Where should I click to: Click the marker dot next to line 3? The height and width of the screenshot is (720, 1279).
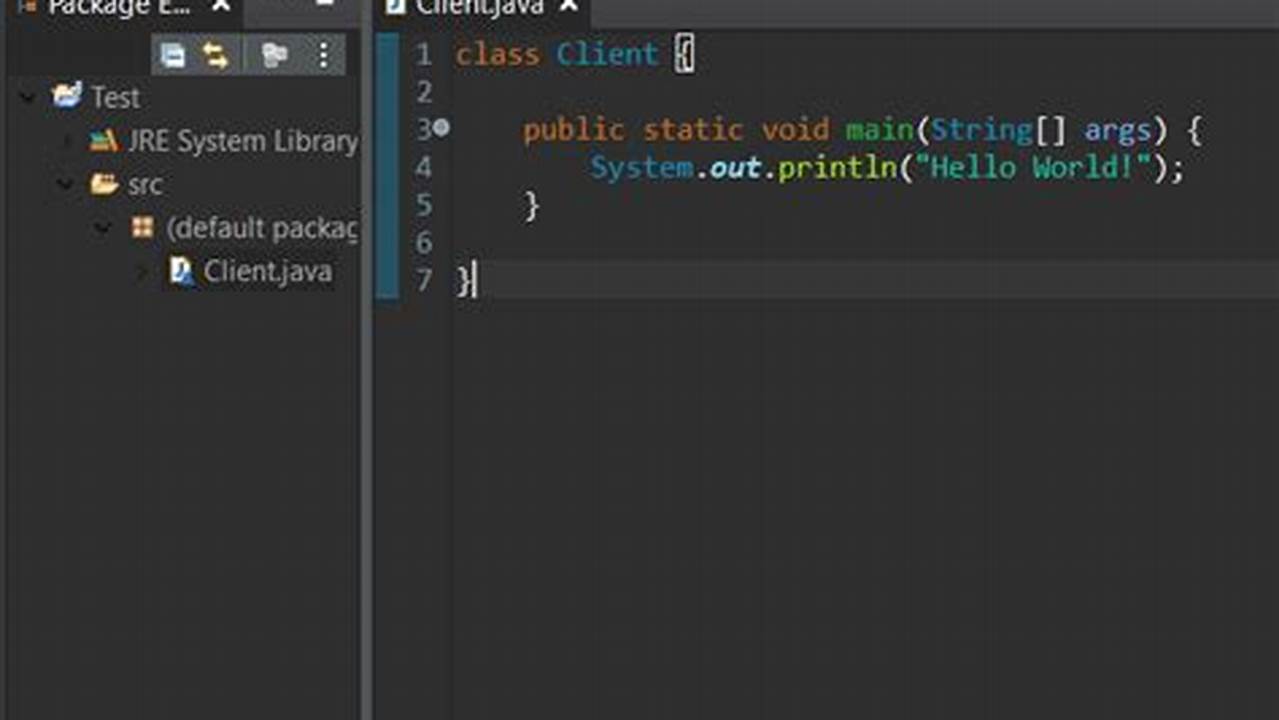click(441, 127)
